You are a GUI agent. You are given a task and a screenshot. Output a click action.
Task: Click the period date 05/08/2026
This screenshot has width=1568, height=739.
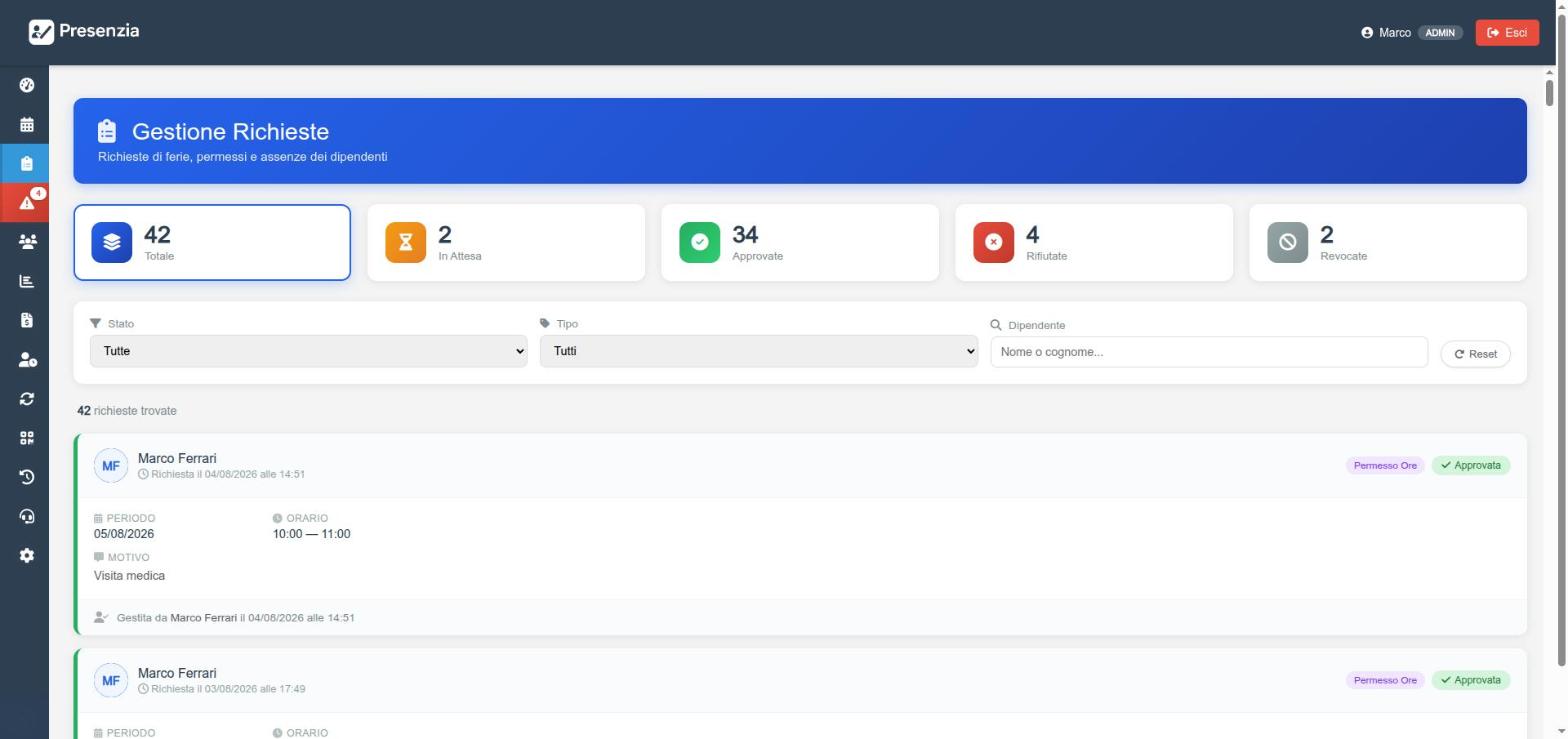pyautogui.click(x=124, y=534)
